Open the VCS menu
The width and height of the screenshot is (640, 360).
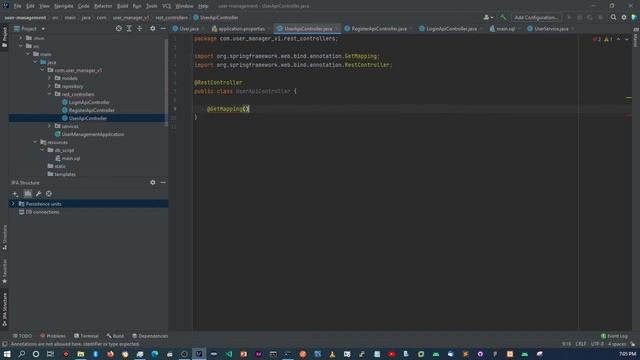(167, 6)
